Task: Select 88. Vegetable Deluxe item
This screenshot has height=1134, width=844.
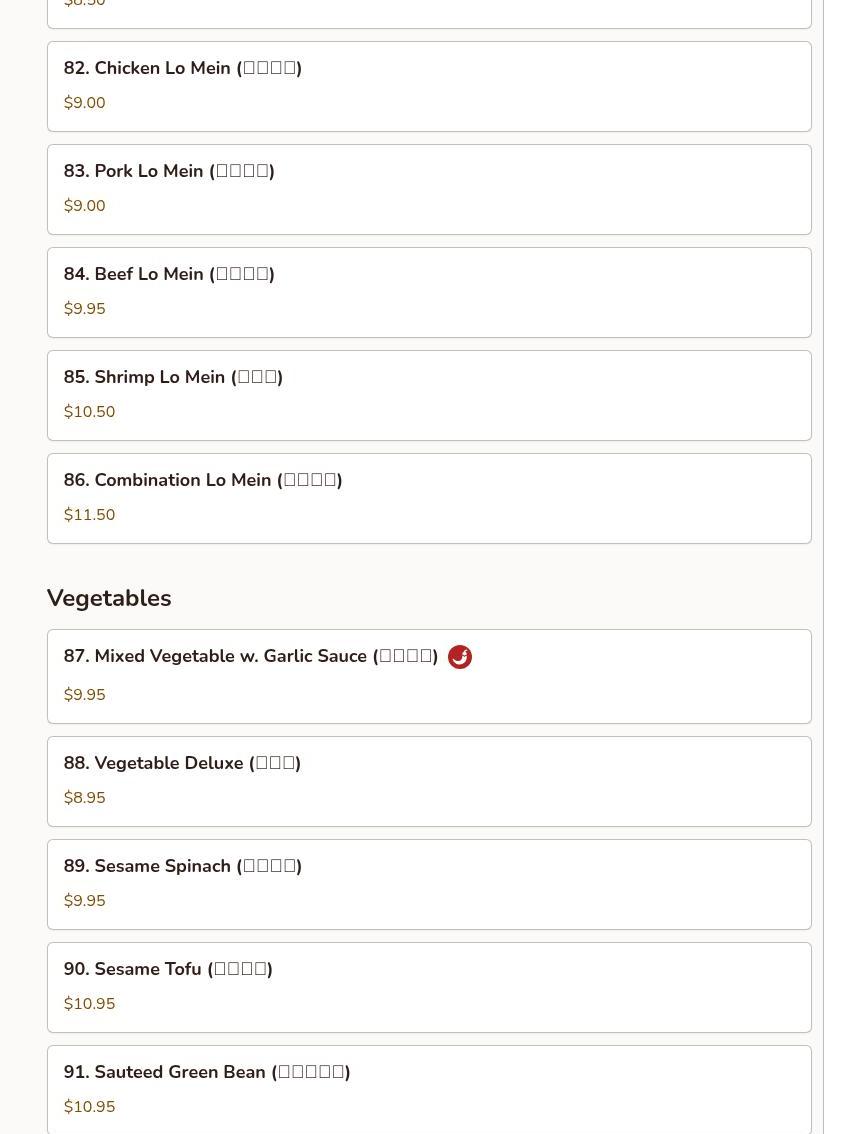Action: [429, 781]
